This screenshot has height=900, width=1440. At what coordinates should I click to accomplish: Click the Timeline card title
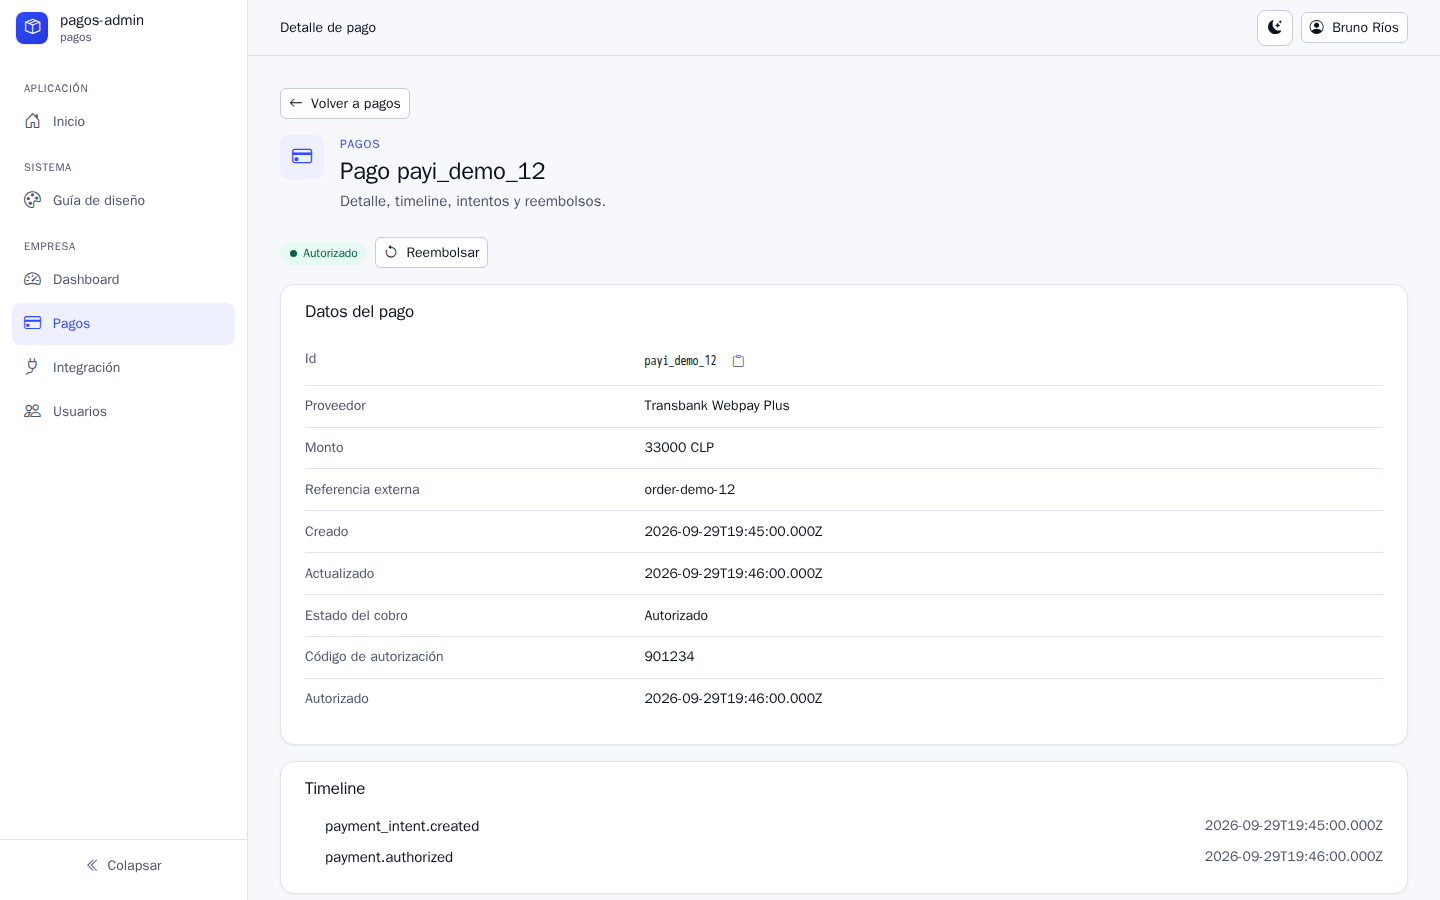point(335,789)
